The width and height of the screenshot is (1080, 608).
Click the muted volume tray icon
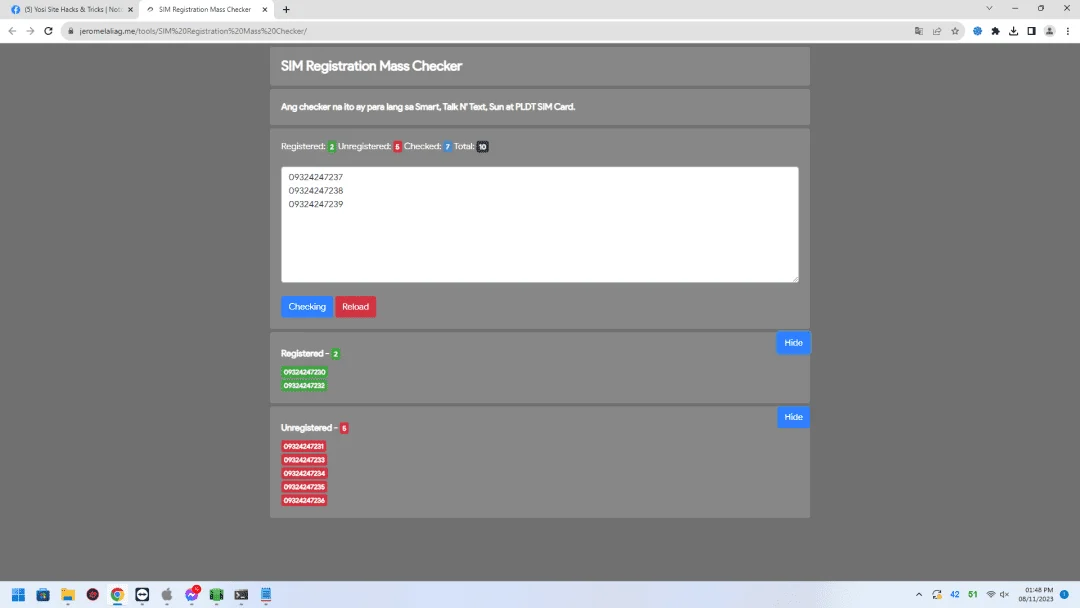(x=1004, y=594)
